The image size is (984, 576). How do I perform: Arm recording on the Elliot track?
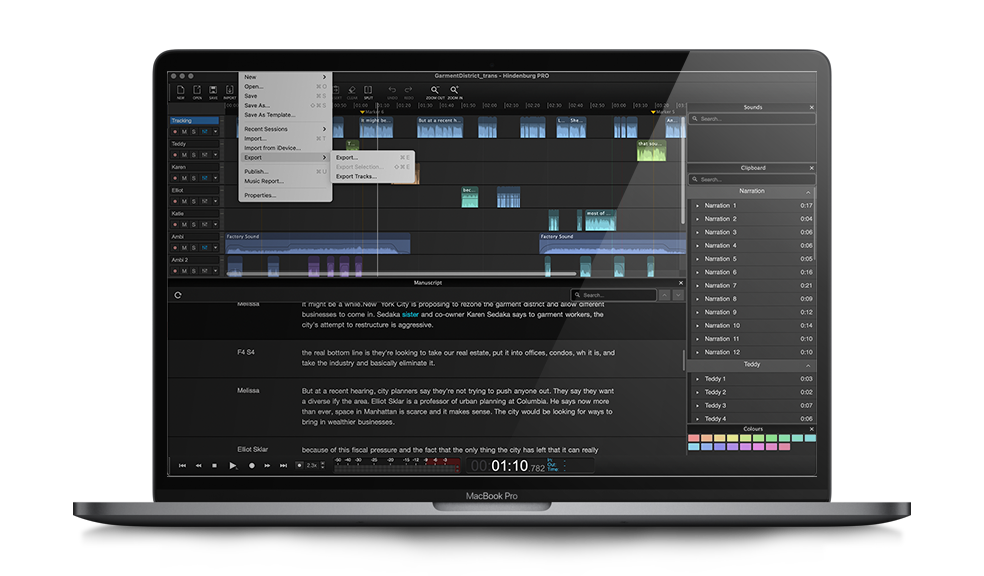[175, 202]
